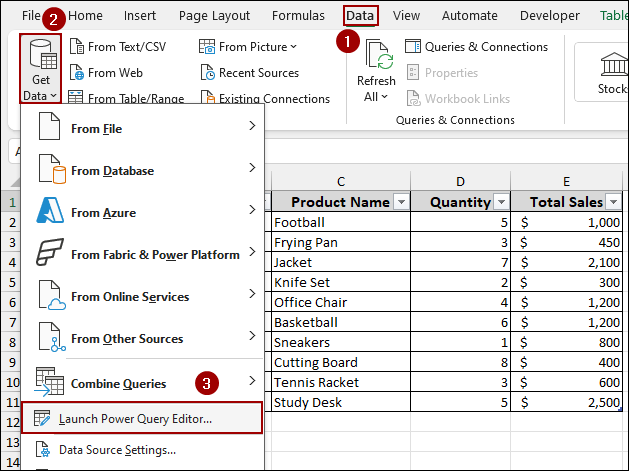This screenshot has width=629, height=471.
Task: Select column D header
Action: pos(461,181)
